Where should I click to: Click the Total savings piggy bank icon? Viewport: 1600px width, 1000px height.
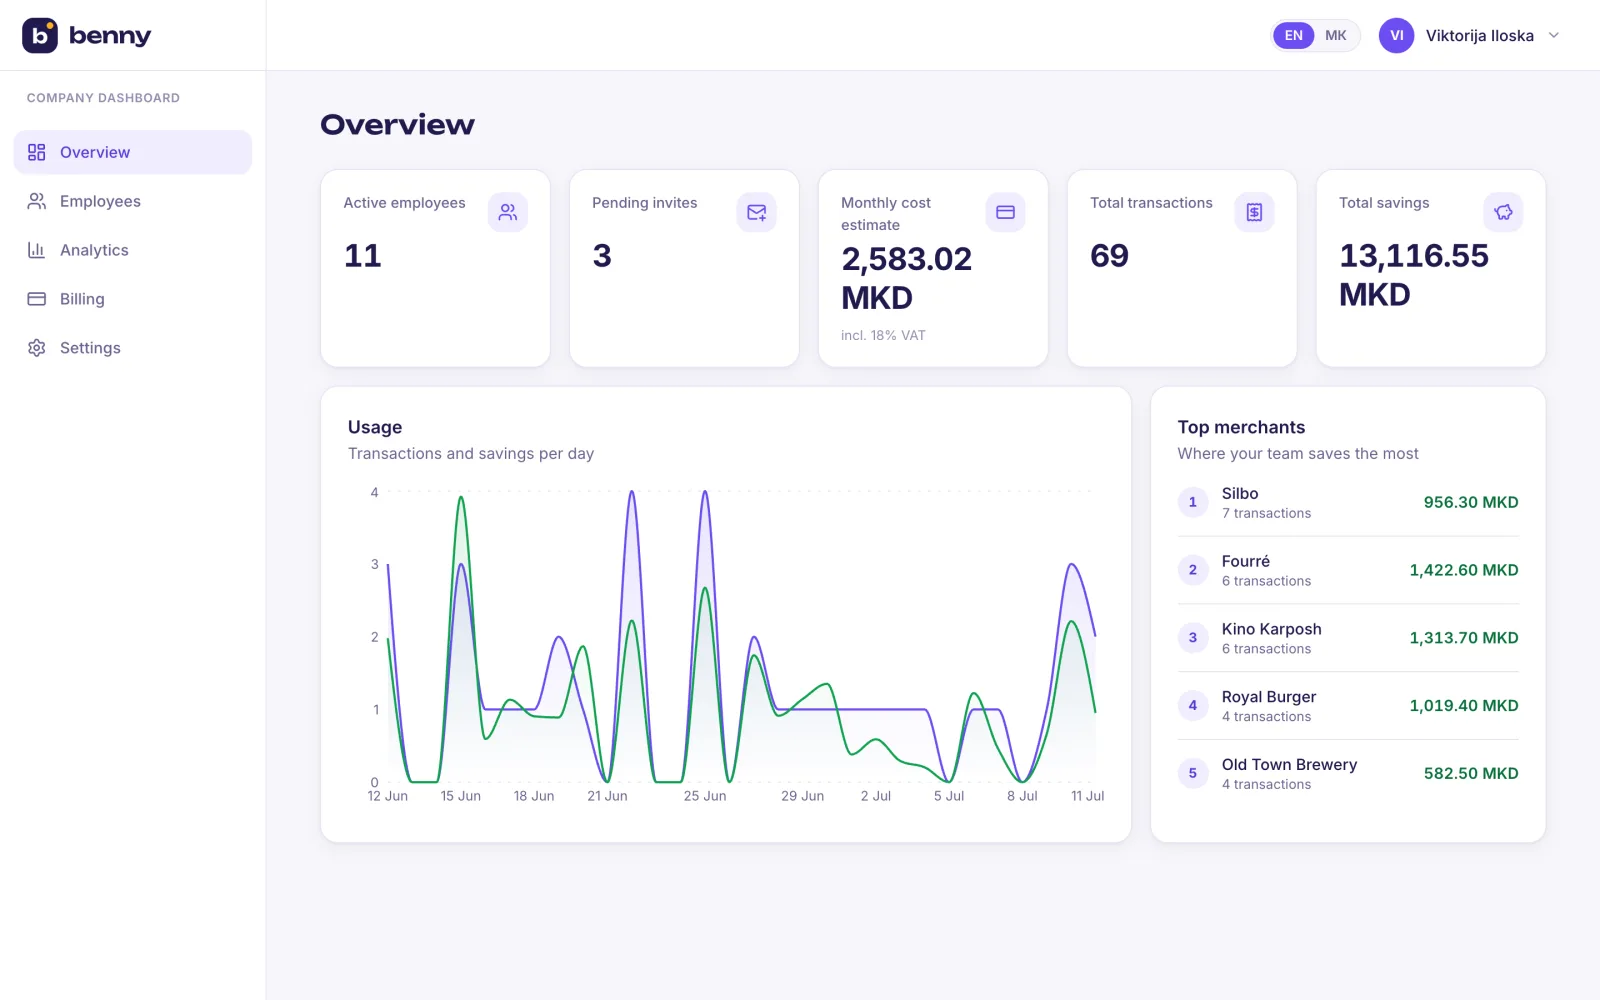1503,212
